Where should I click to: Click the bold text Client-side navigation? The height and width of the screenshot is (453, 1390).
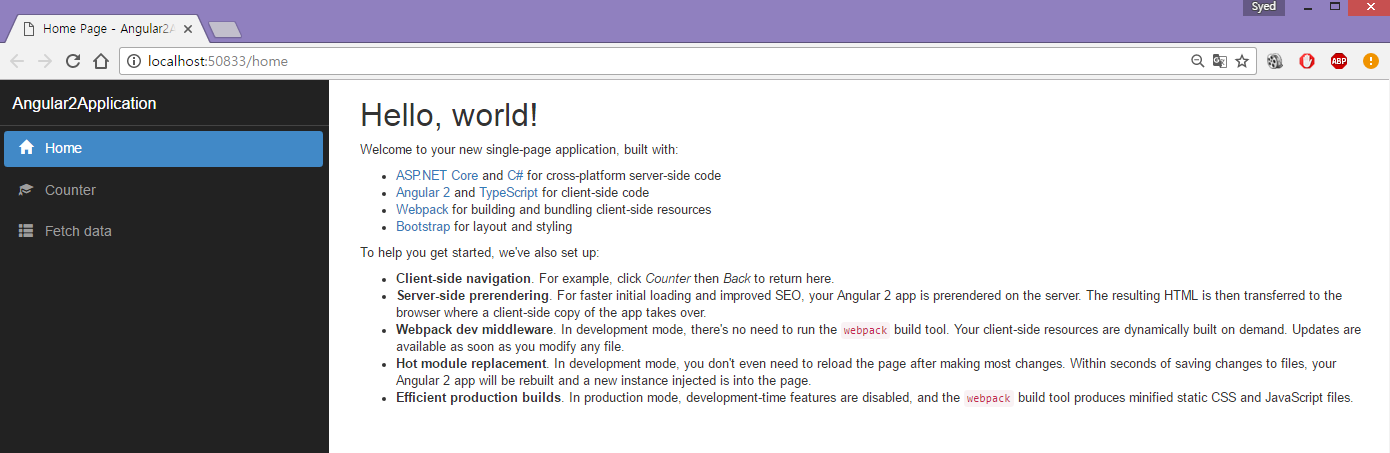click(465, 278)
